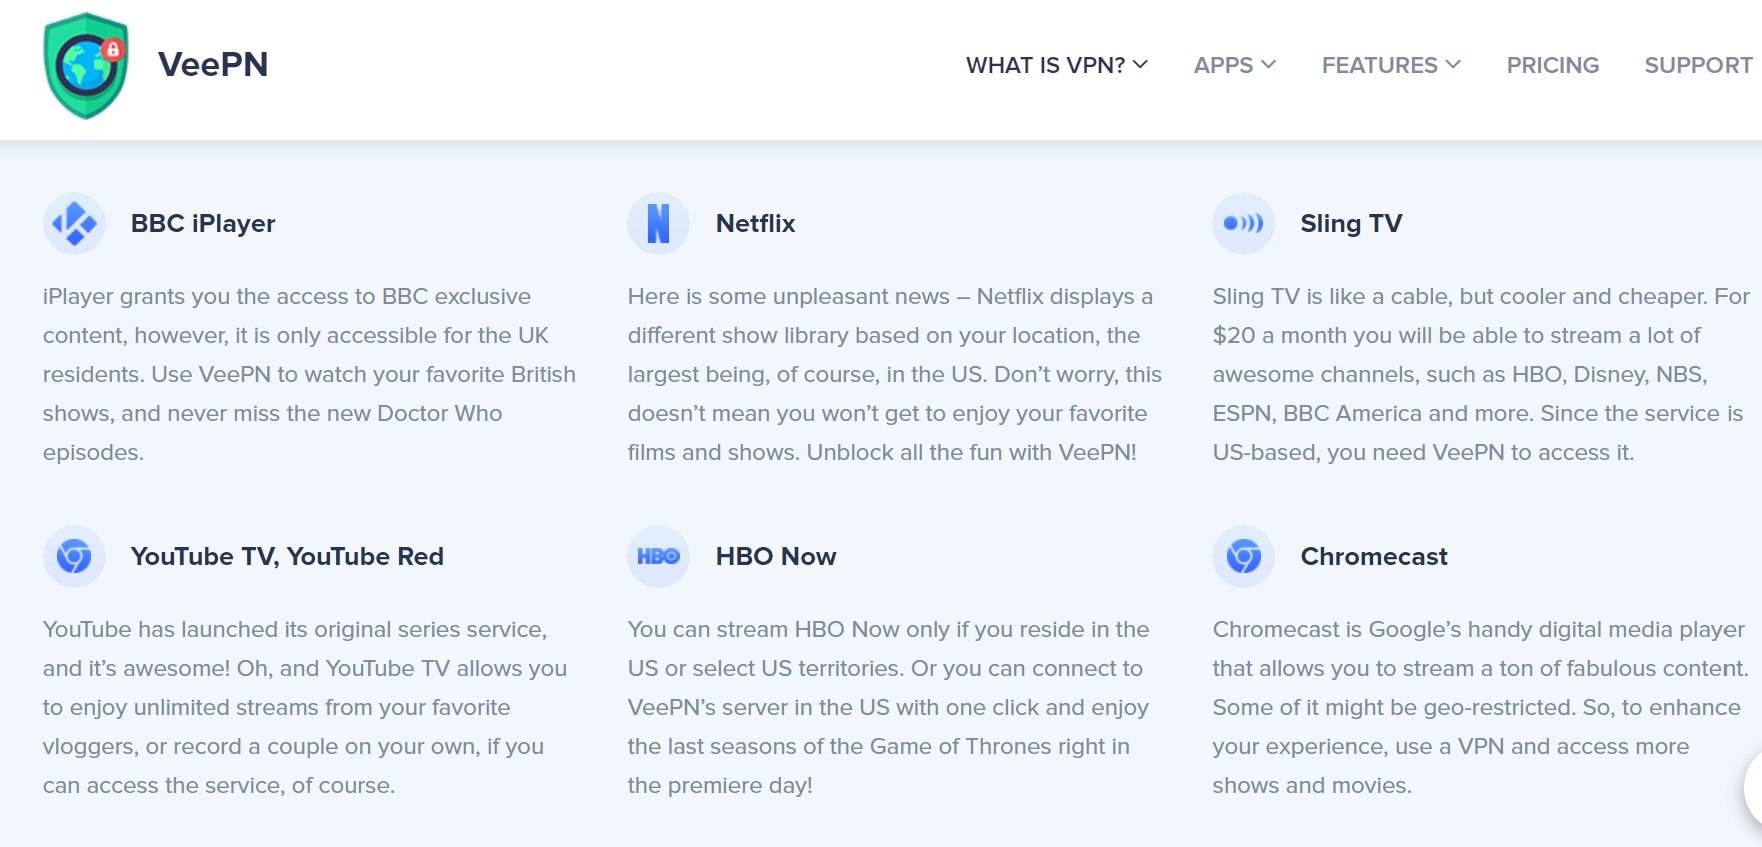Click the VeePN shield logo icon
The height and width of the screenshot is (847, 1762).
[86, 65]
